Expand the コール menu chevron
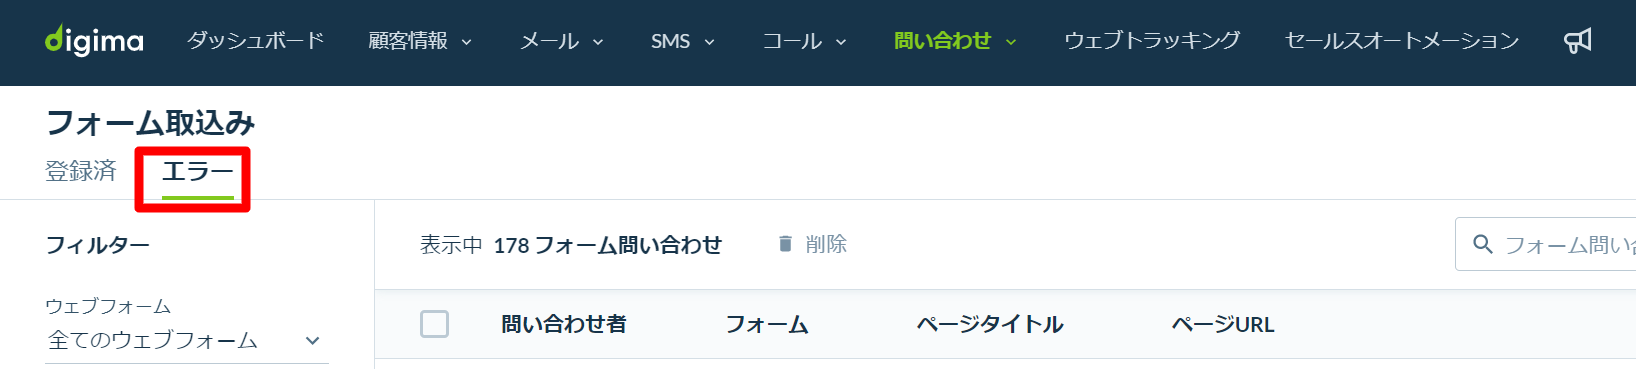1636x369 pixels. [x=841, y=42]
